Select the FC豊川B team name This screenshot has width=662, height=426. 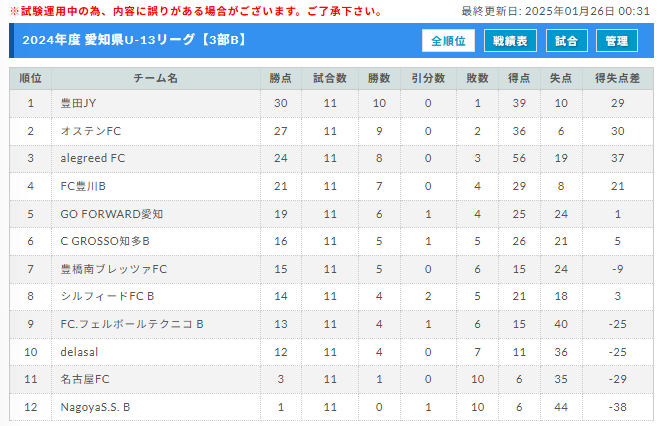pyautogui.click(x=83, y=186)
